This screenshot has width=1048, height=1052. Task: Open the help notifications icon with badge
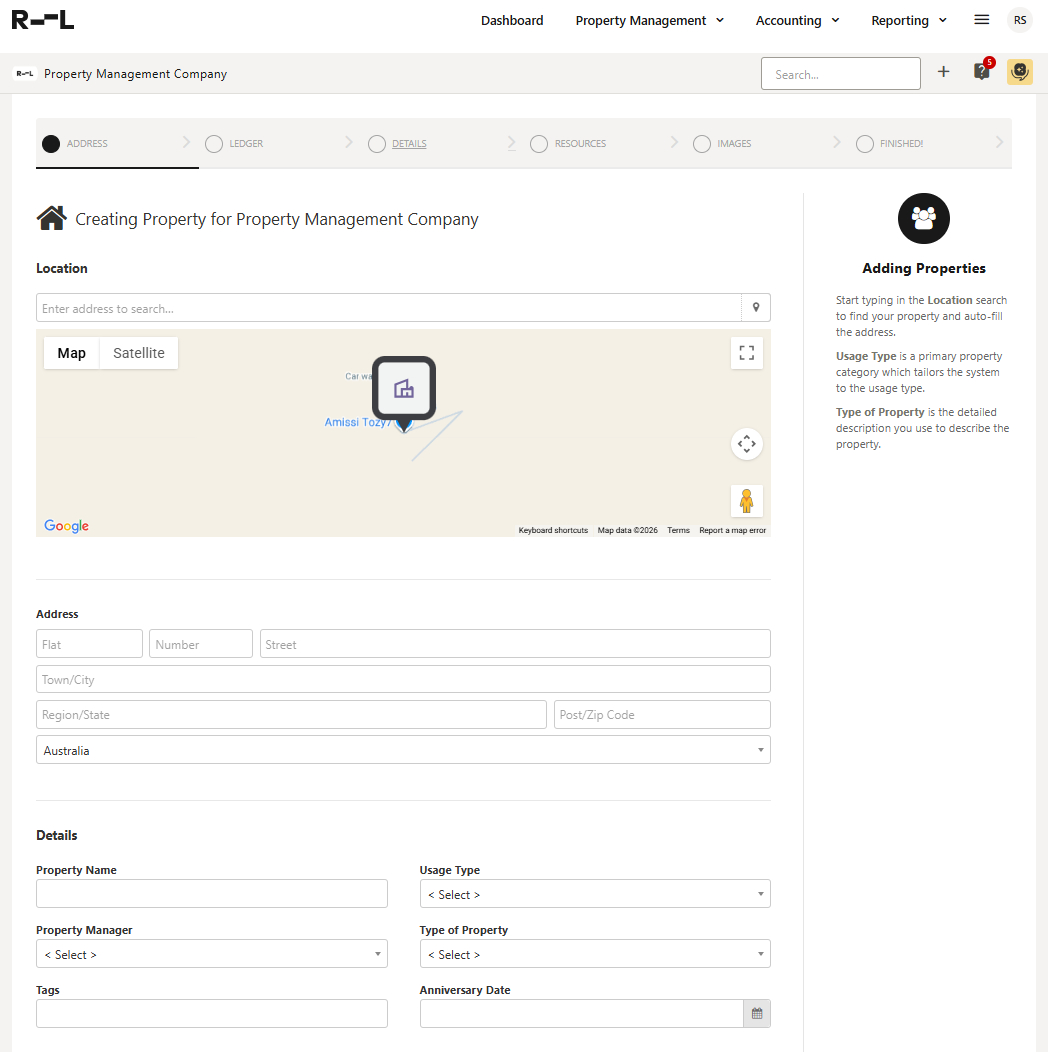pyautogui.click(x=982, y=72)
